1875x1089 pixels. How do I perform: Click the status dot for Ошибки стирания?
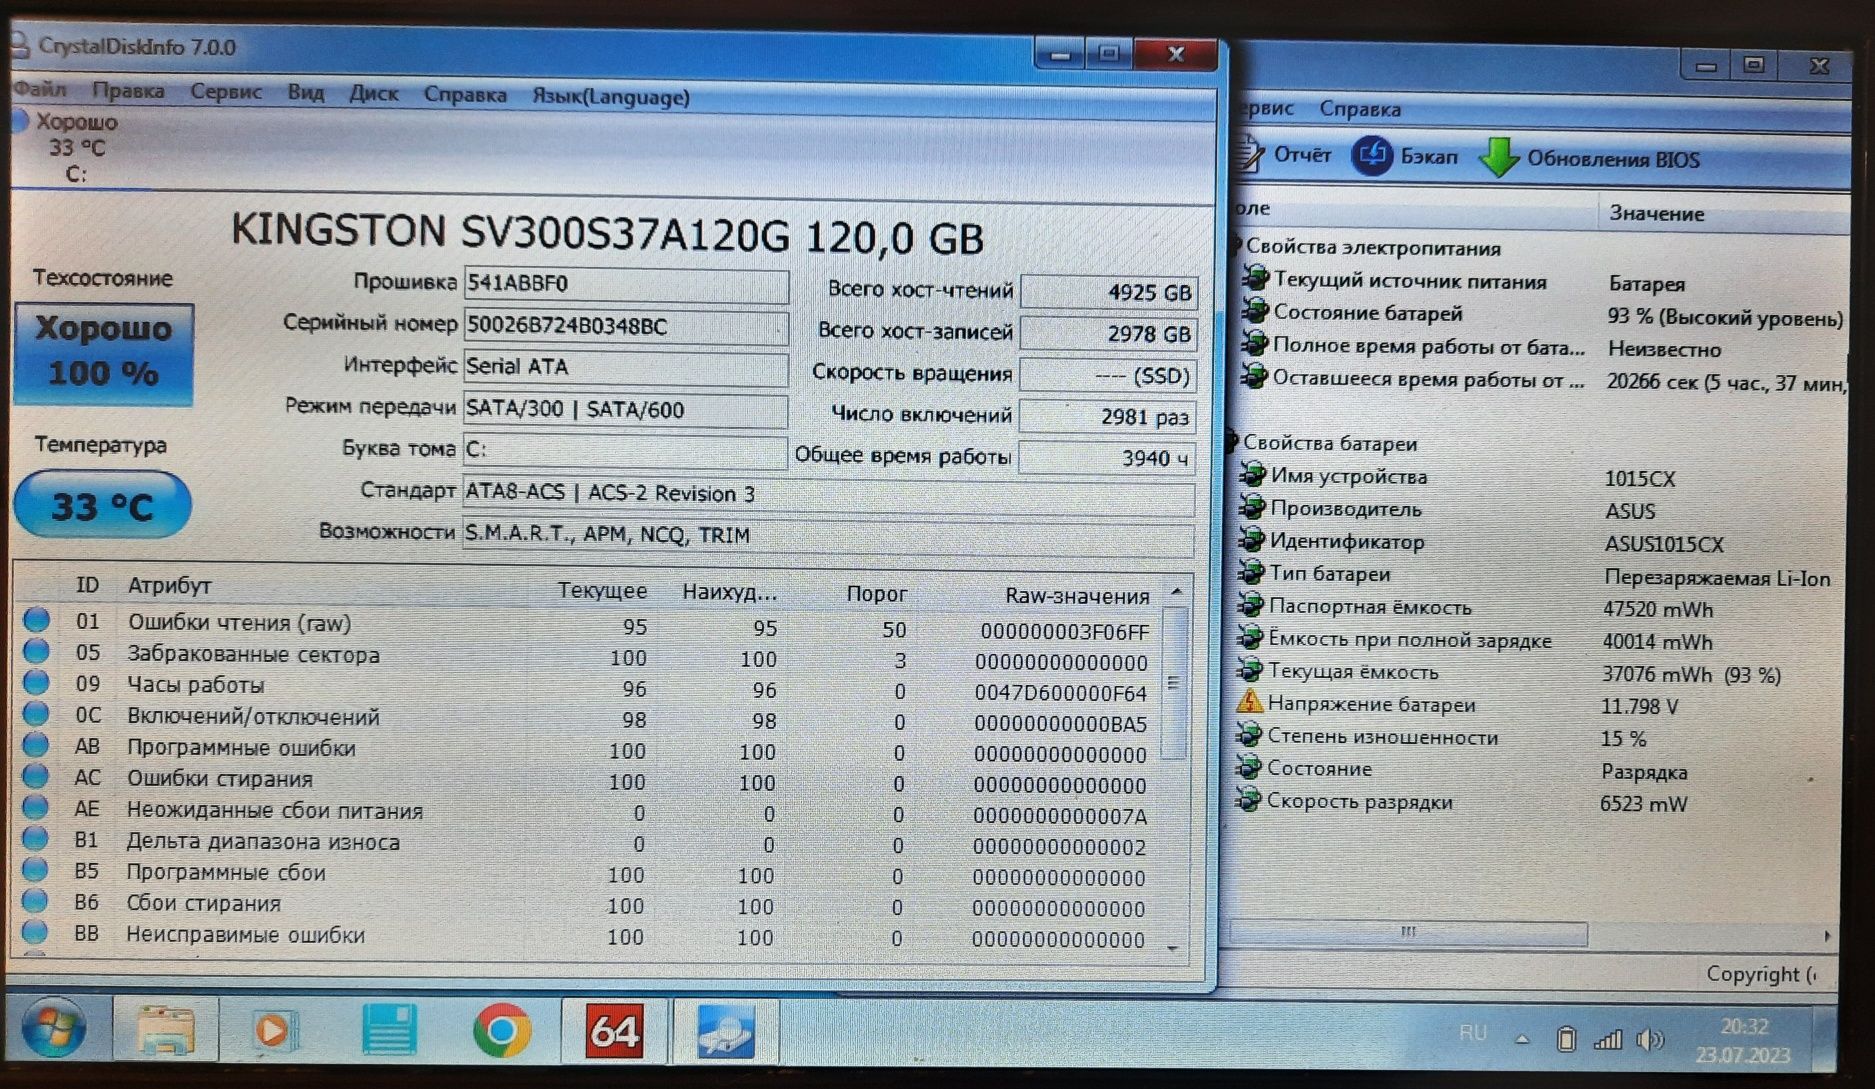click(x=36, y=776)
